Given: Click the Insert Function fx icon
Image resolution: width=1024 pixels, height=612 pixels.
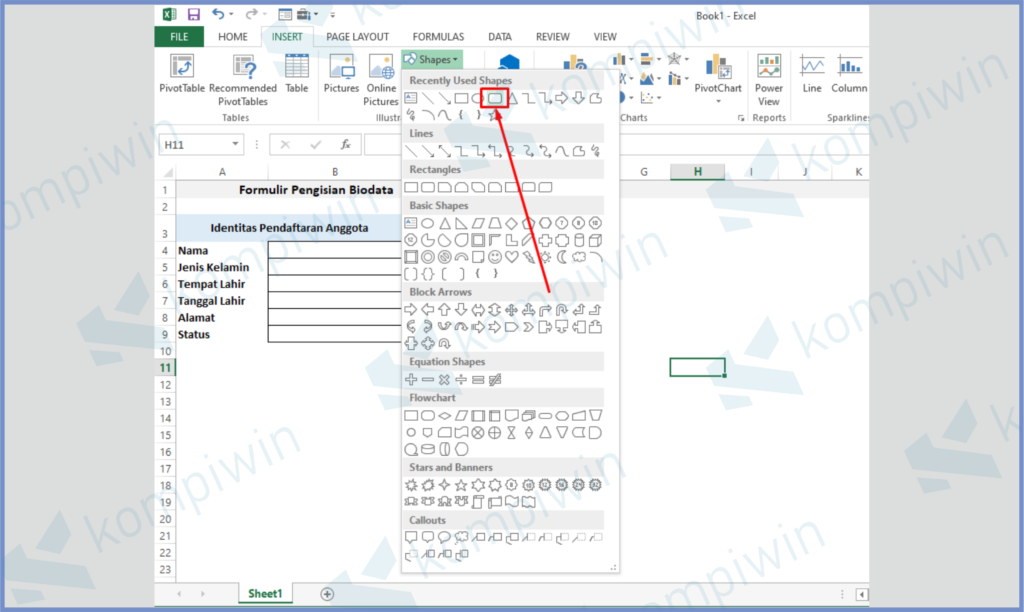Looking at the screenshot, I should [344, 144].
